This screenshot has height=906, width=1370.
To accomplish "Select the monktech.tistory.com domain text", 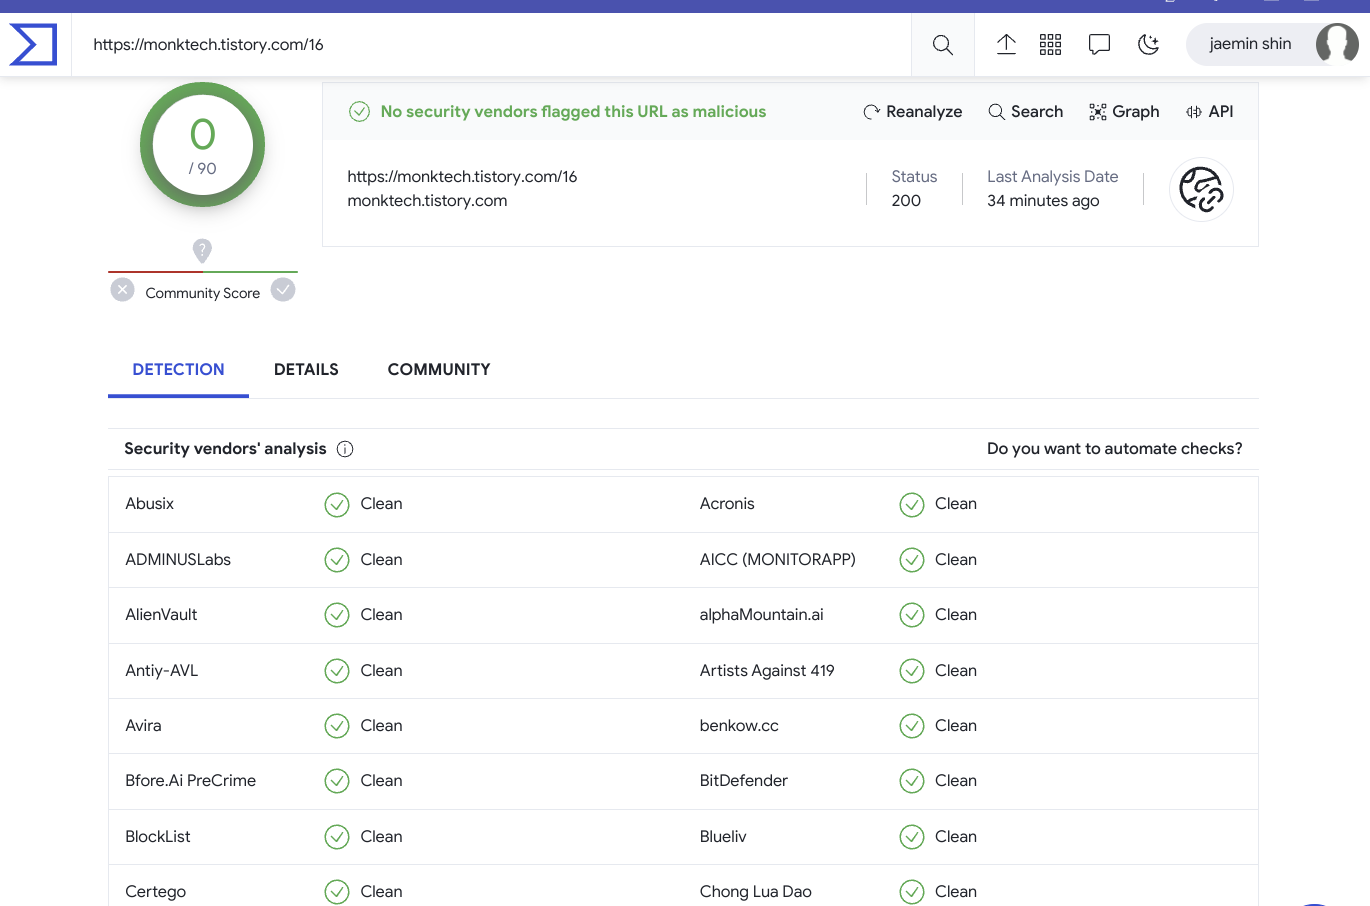I will coord(427,201).
